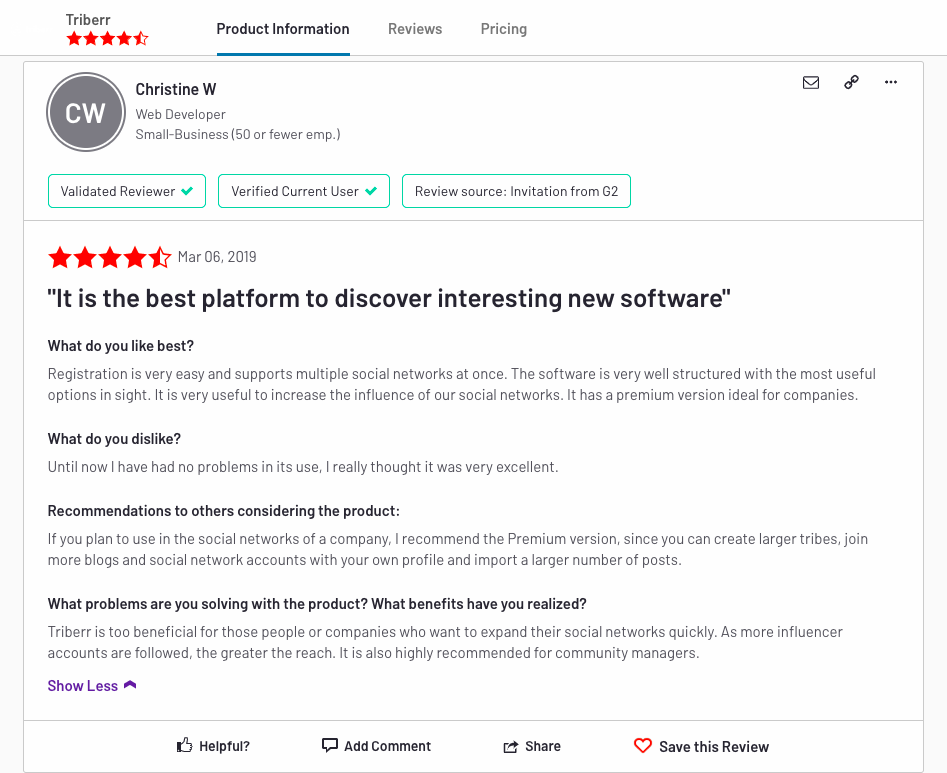This screenshot has height=773, width=947.
Task: Click the thumbs-up Helpful icon
Action: [184, 745]
